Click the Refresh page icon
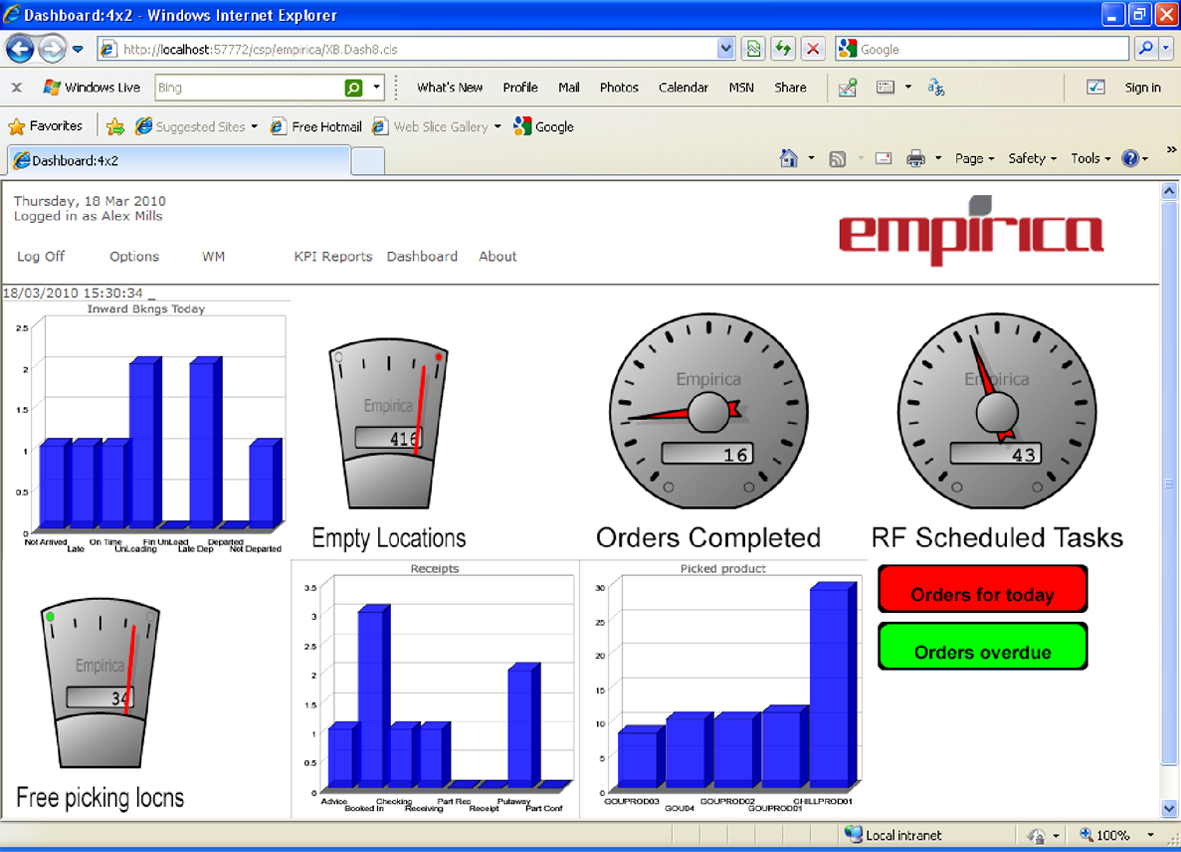 [783, 49]
